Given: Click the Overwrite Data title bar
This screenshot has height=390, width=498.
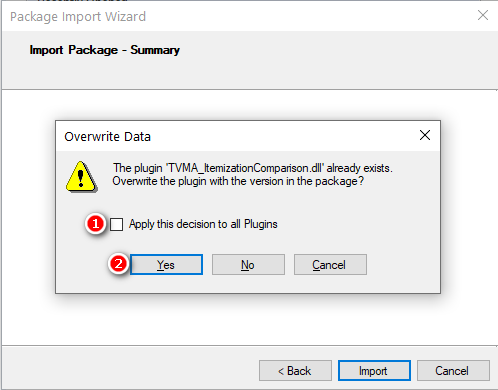Looking at the screenshot, I should (x=233, y=136).
